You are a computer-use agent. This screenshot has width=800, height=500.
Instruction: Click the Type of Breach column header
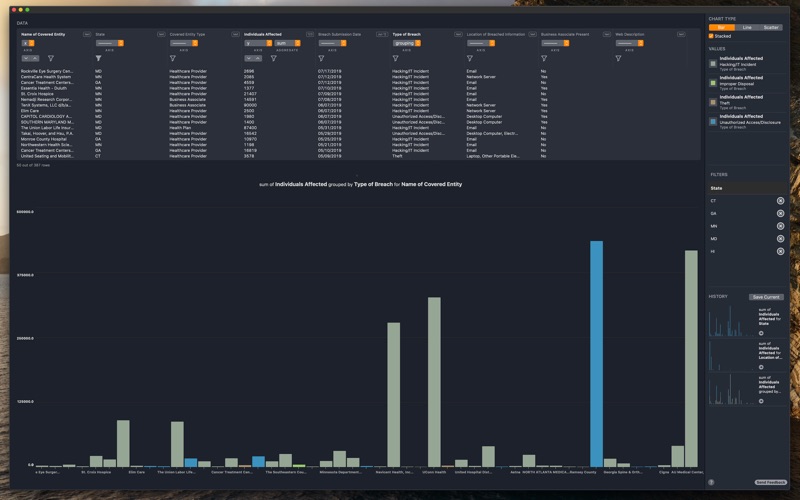click(407, 34)
